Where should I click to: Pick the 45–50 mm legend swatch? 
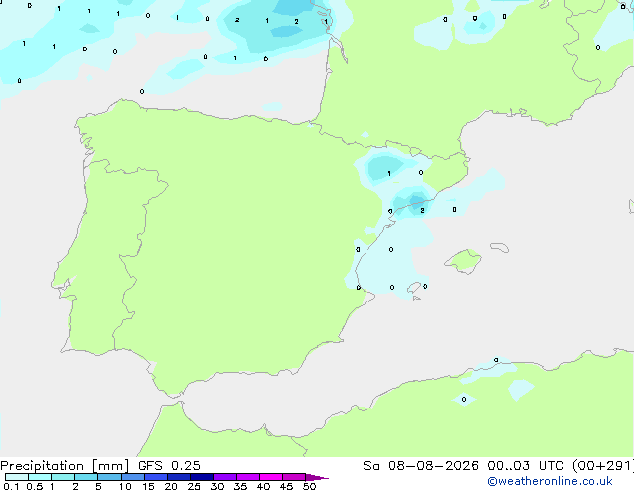pyautogui.click(x=294, y=477)
